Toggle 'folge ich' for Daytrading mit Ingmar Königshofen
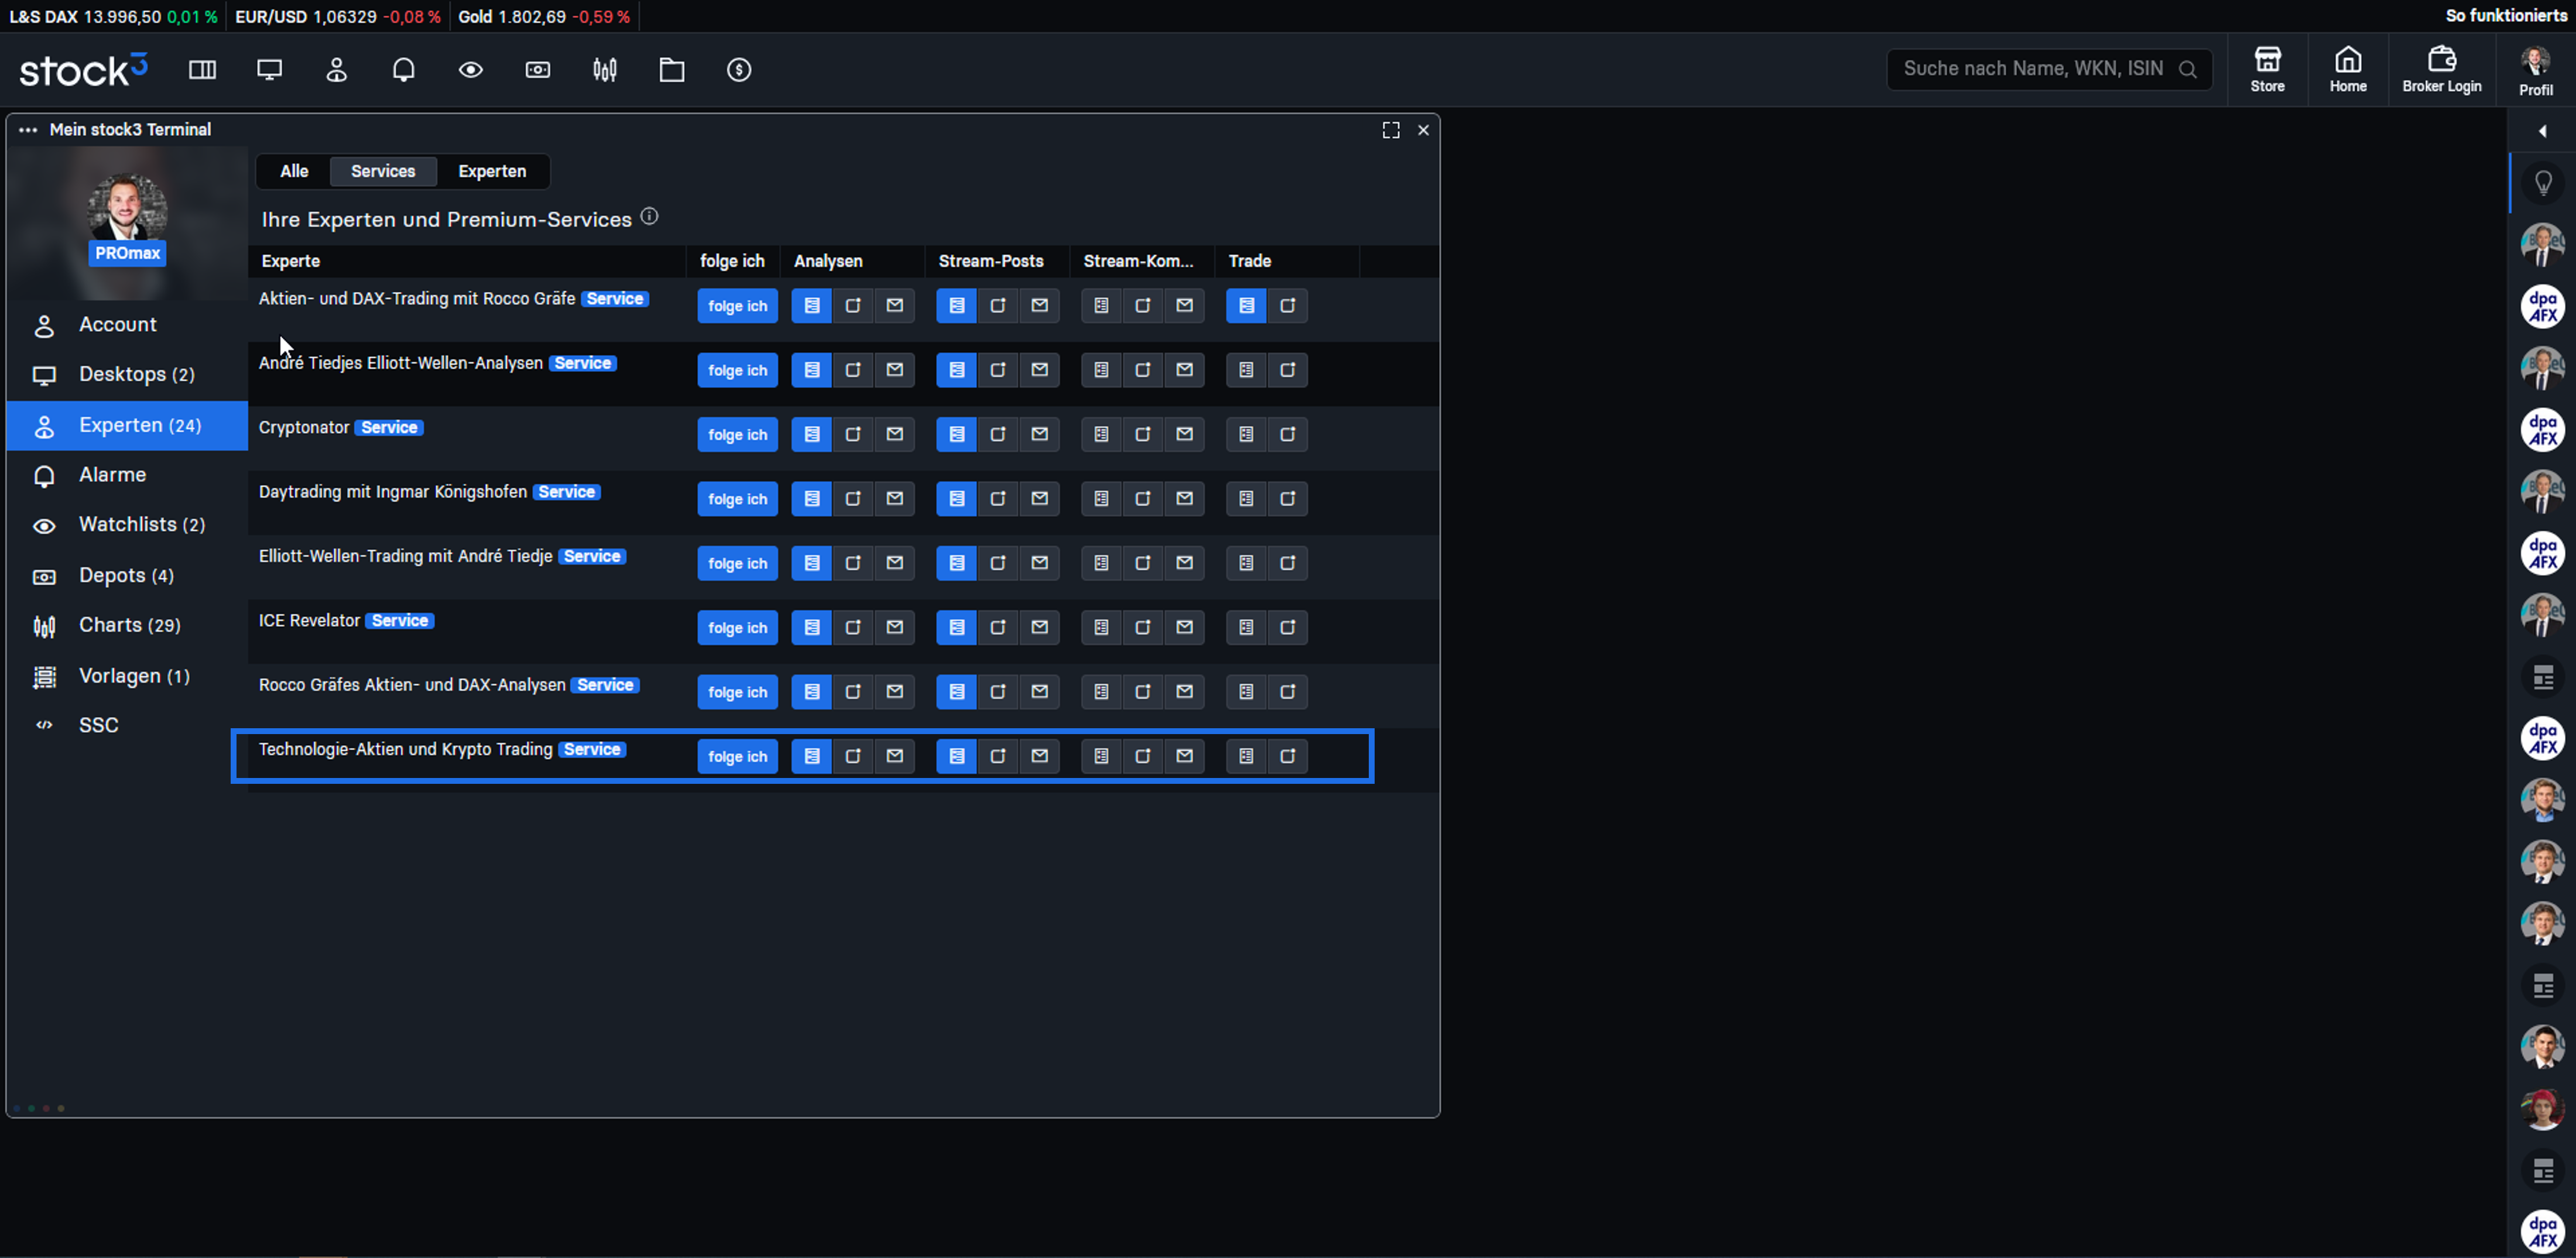Viewport: 2576px width, 1258px height. click(737, 499)
